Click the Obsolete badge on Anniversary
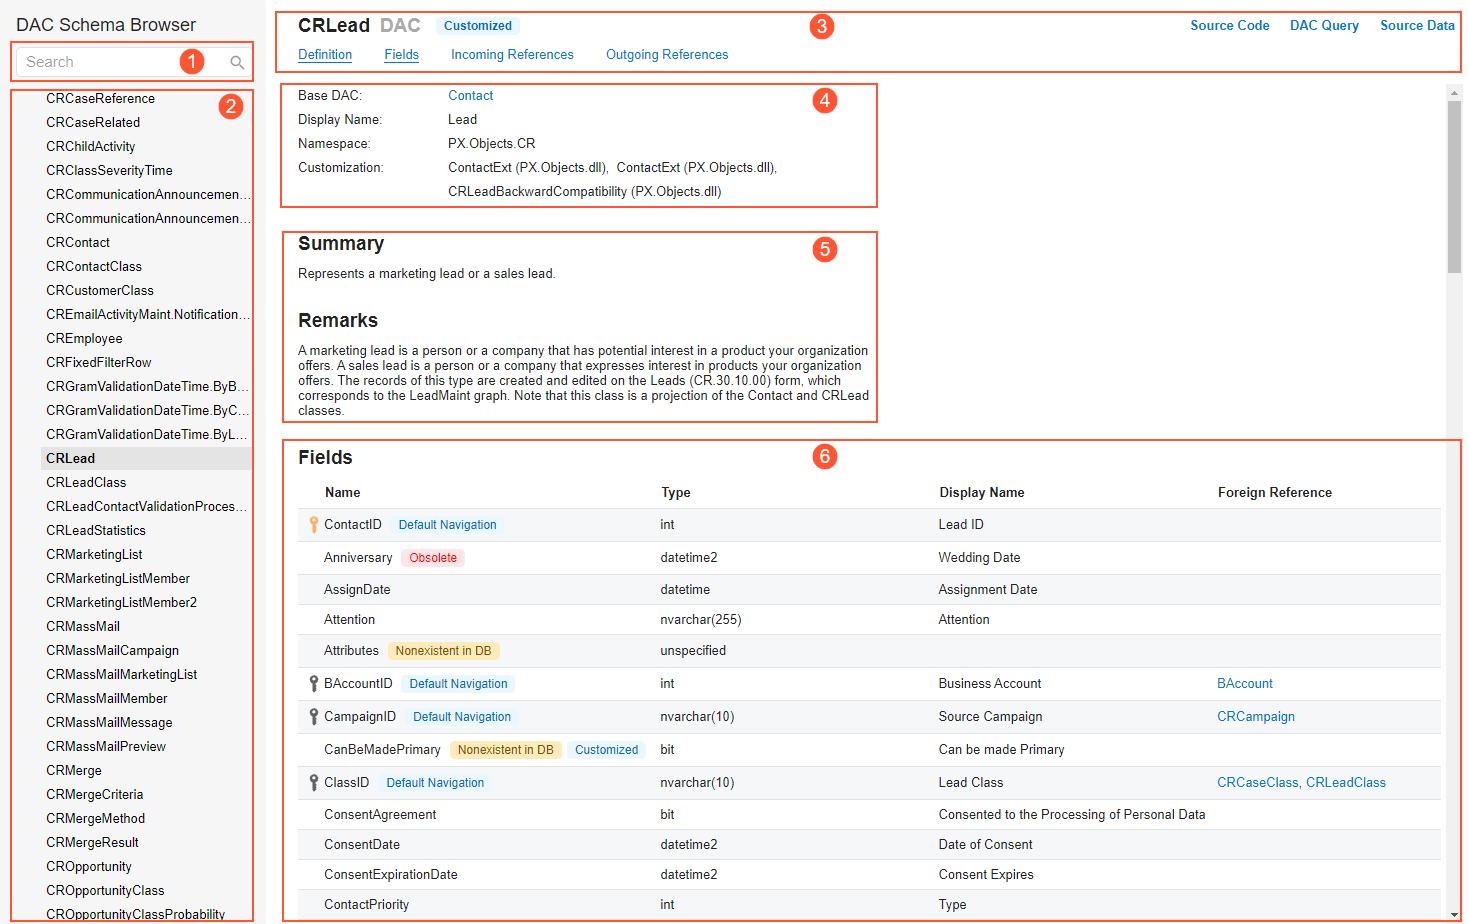 point(433,558)
